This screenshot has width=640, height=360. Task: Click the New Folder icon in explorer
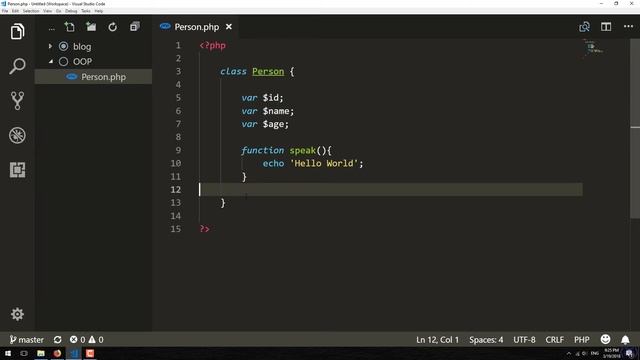(91, 27)
